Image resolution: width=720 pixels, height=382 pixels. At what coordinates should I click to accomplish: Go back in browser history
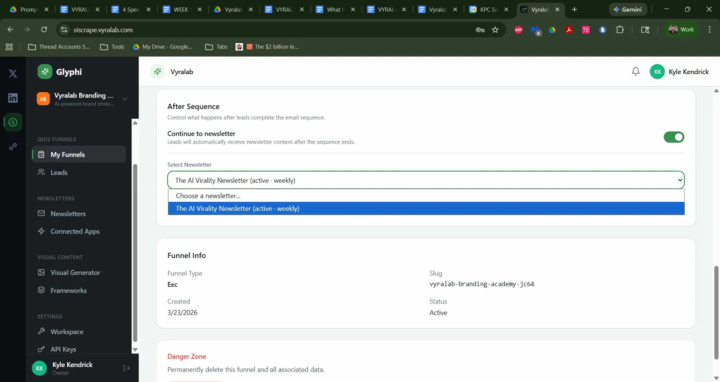tap(10, 29)
